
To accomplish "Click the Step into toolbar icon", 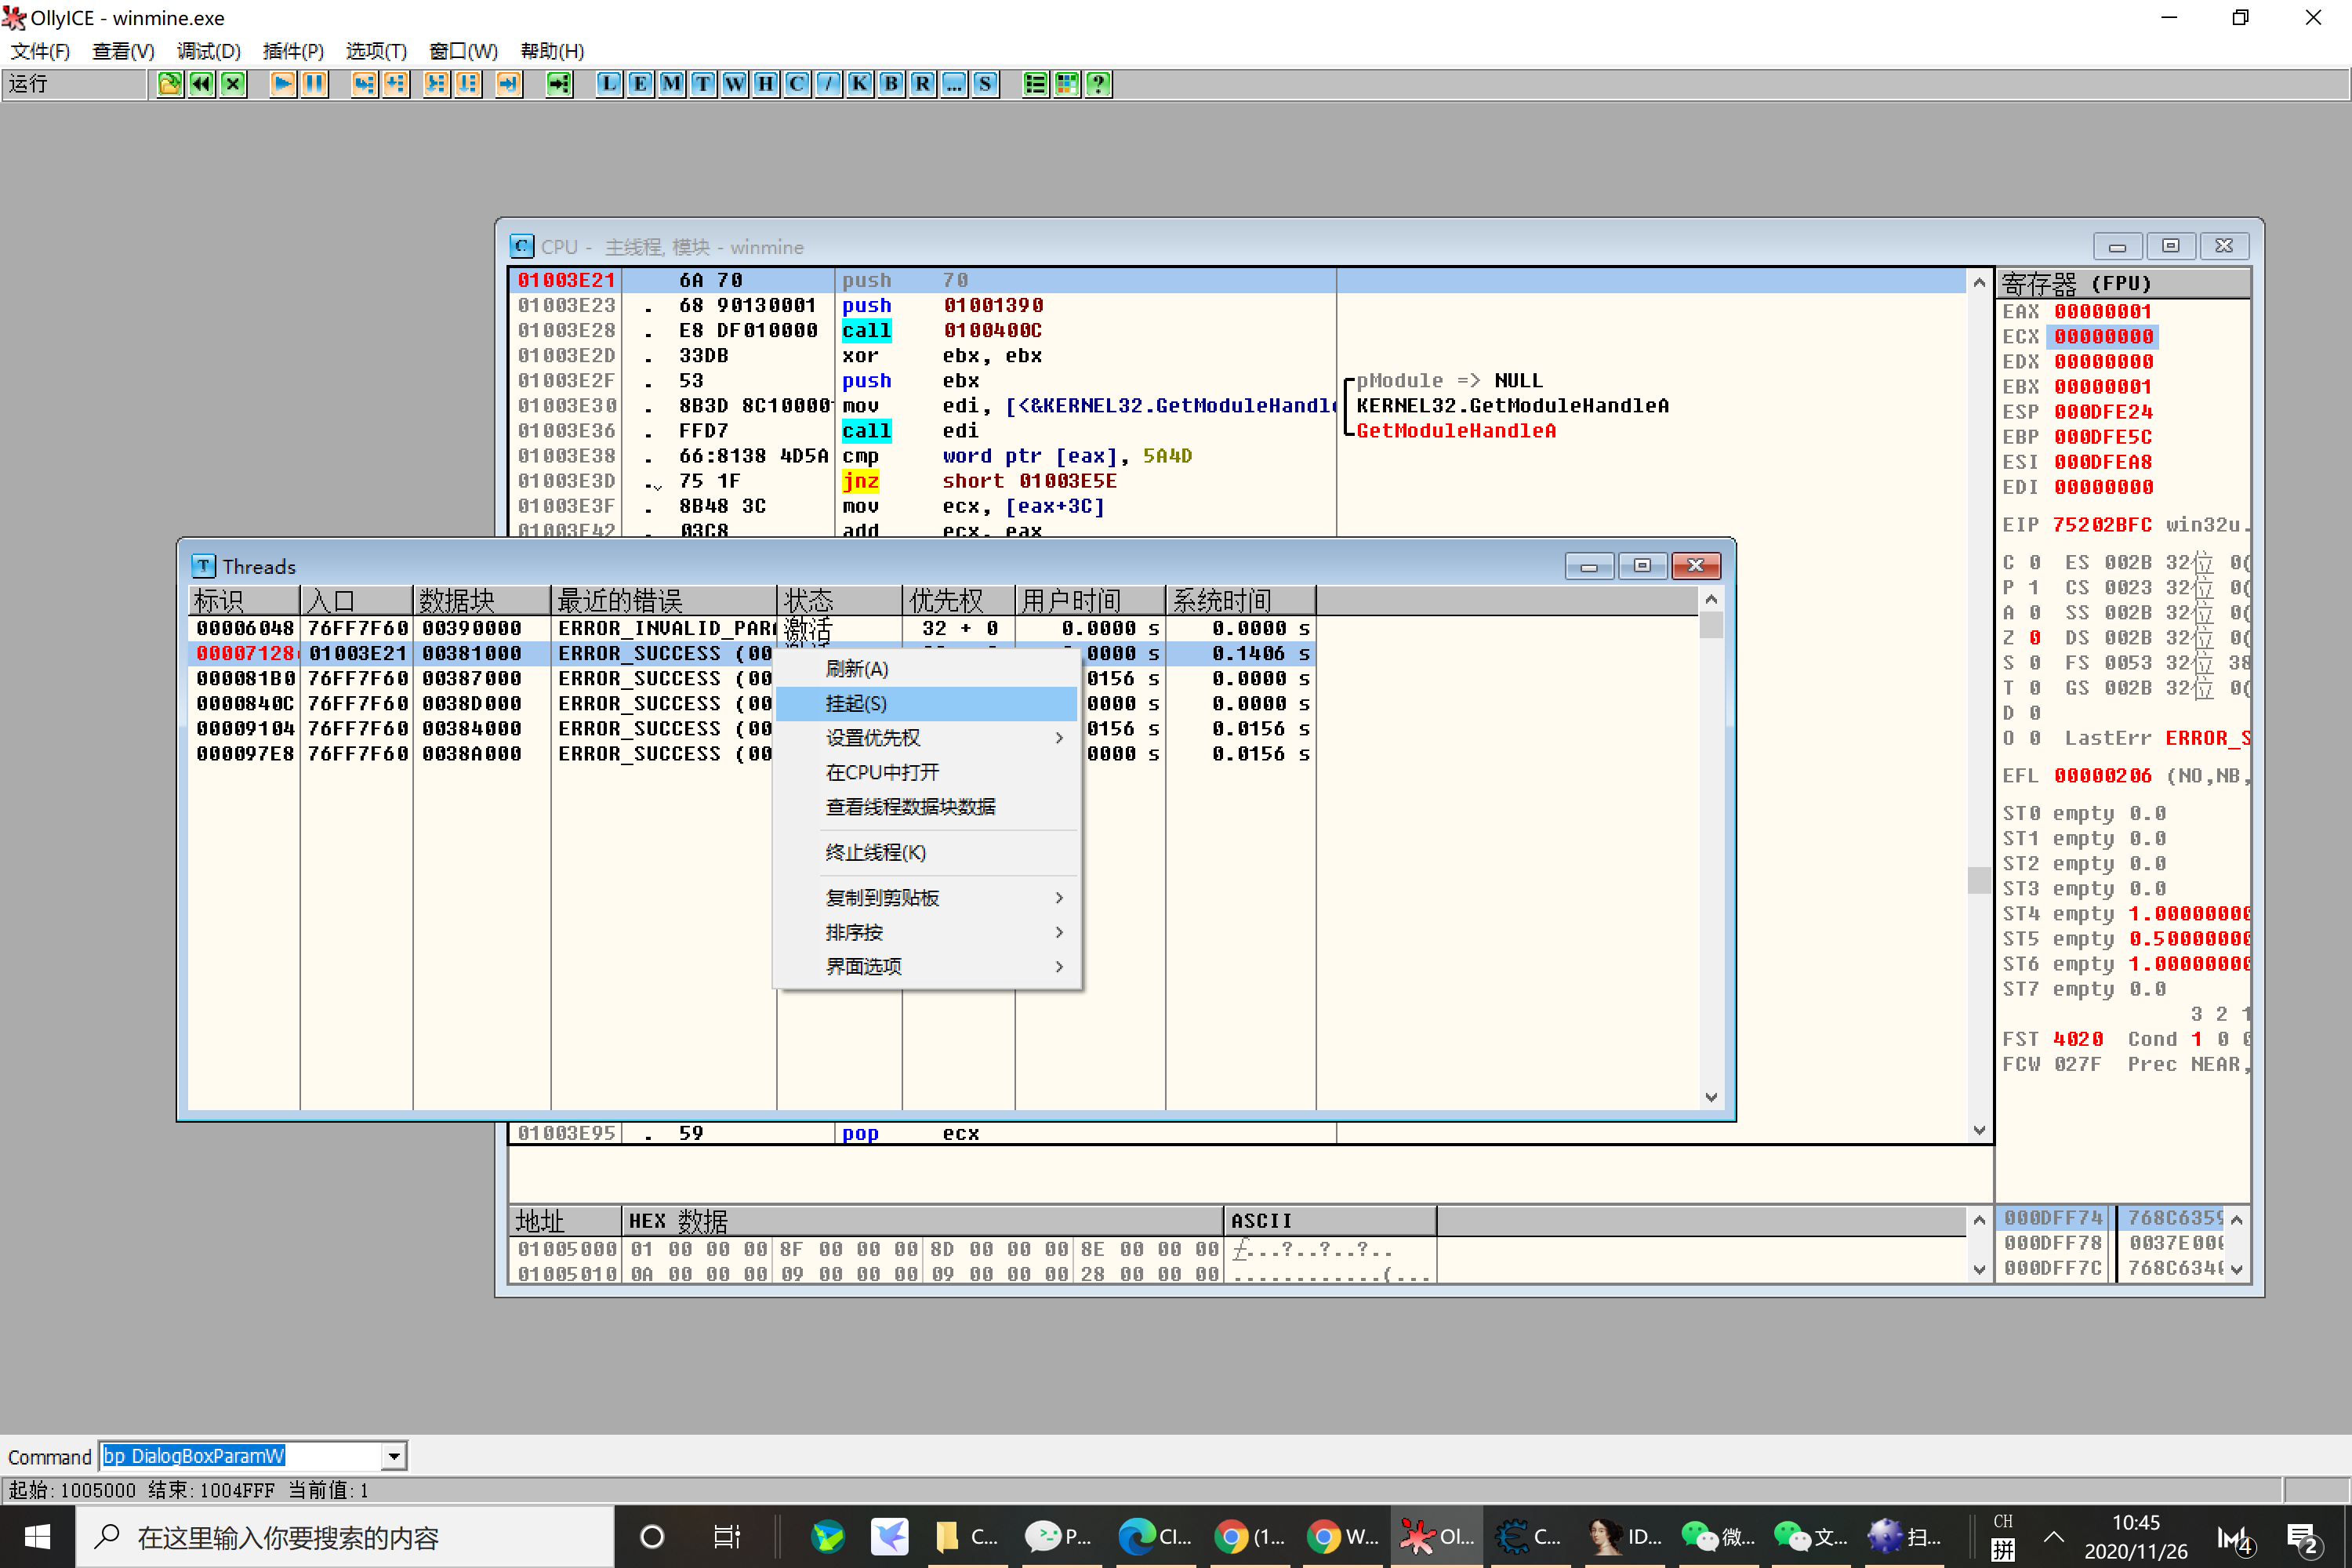I will coord(364,84).
